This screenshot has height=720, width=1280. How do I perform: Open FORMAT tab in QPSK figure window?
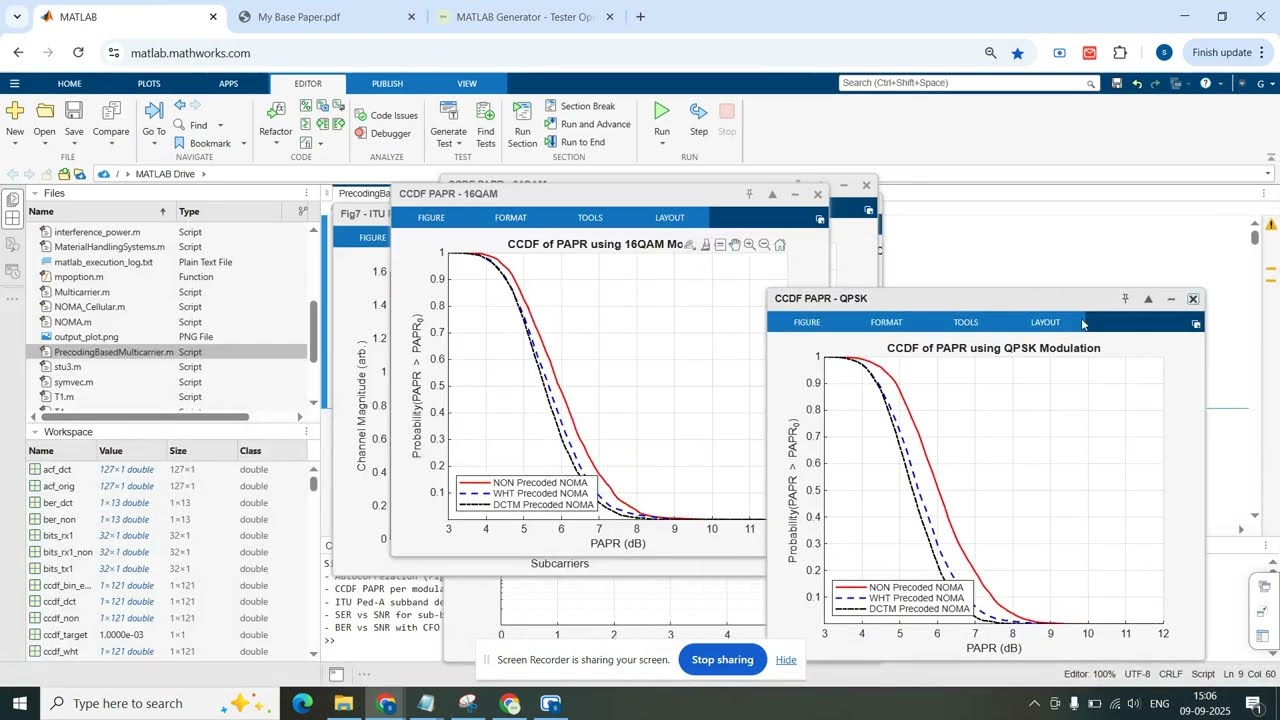[x=886, y=322]
